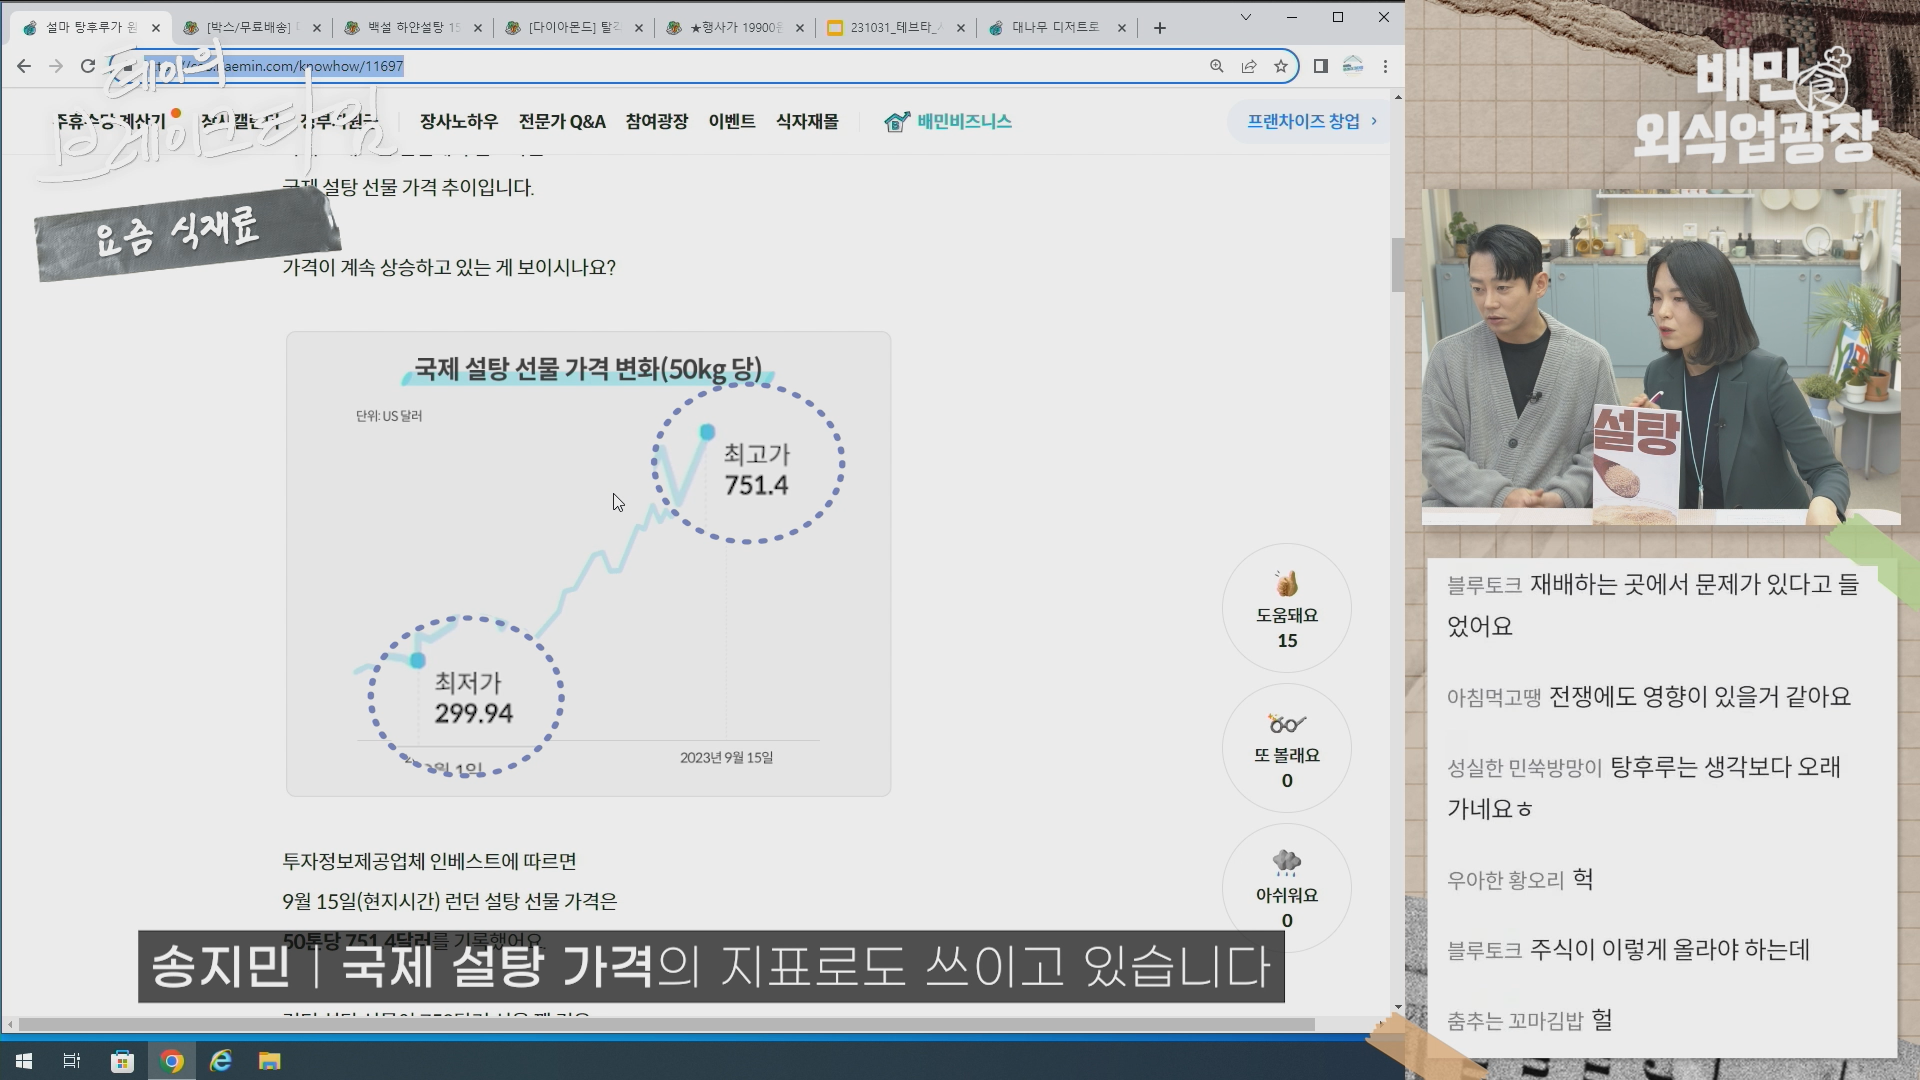1920x1080 pixels.
Task: Open the 참여광장 menu
Action: point(657,121)
